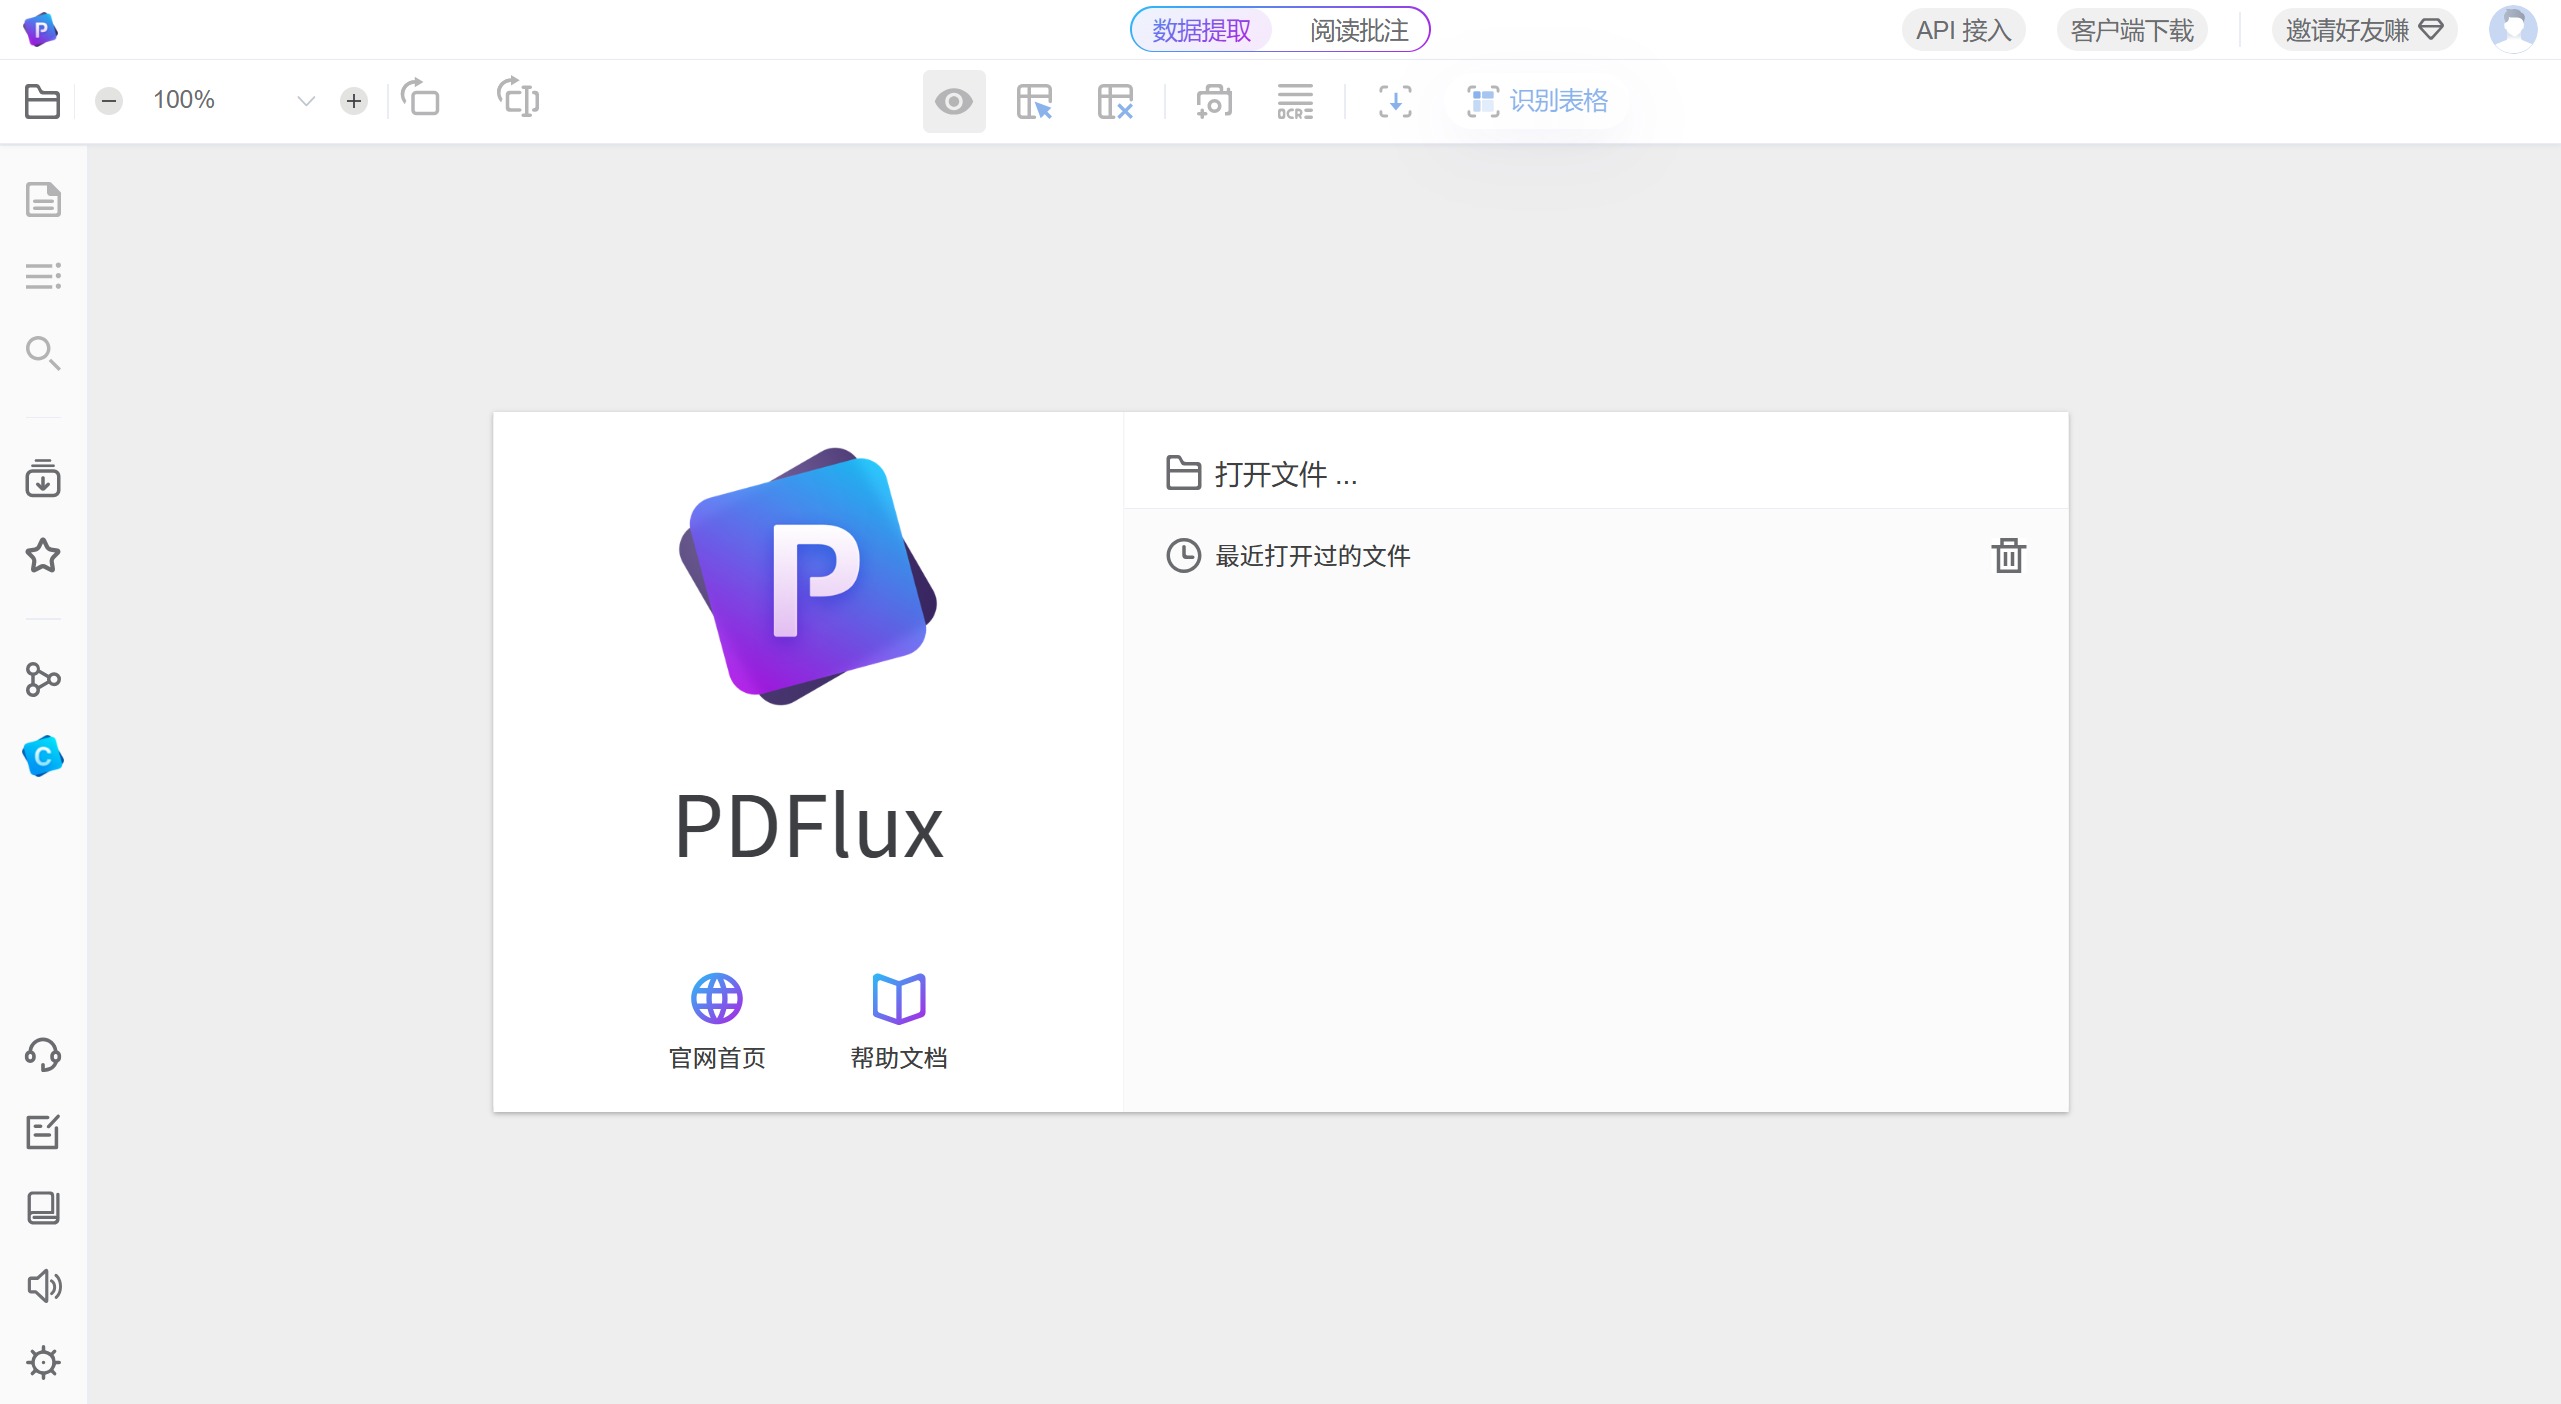The width and height of the screenshot is (2561, 1404).
Task: Open settings gear in sidebar
Action: tap(43, 1362)
